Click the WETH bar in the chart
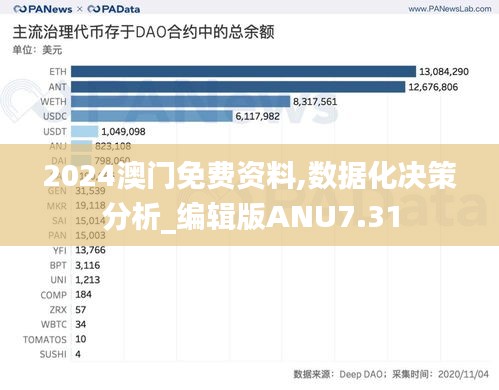This screenshot has width=499, height=390. pyautogui.click(x=180, y=101)
